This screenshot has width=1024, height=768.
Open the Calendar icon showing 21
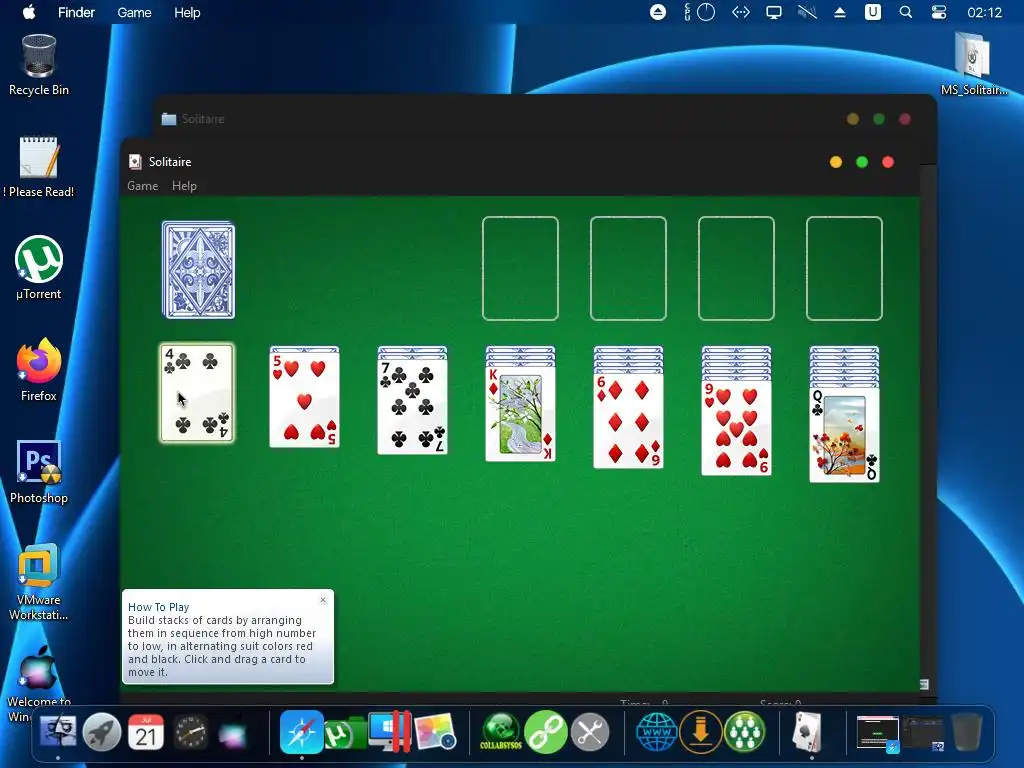pyautogui.click(x=146, y=732)
